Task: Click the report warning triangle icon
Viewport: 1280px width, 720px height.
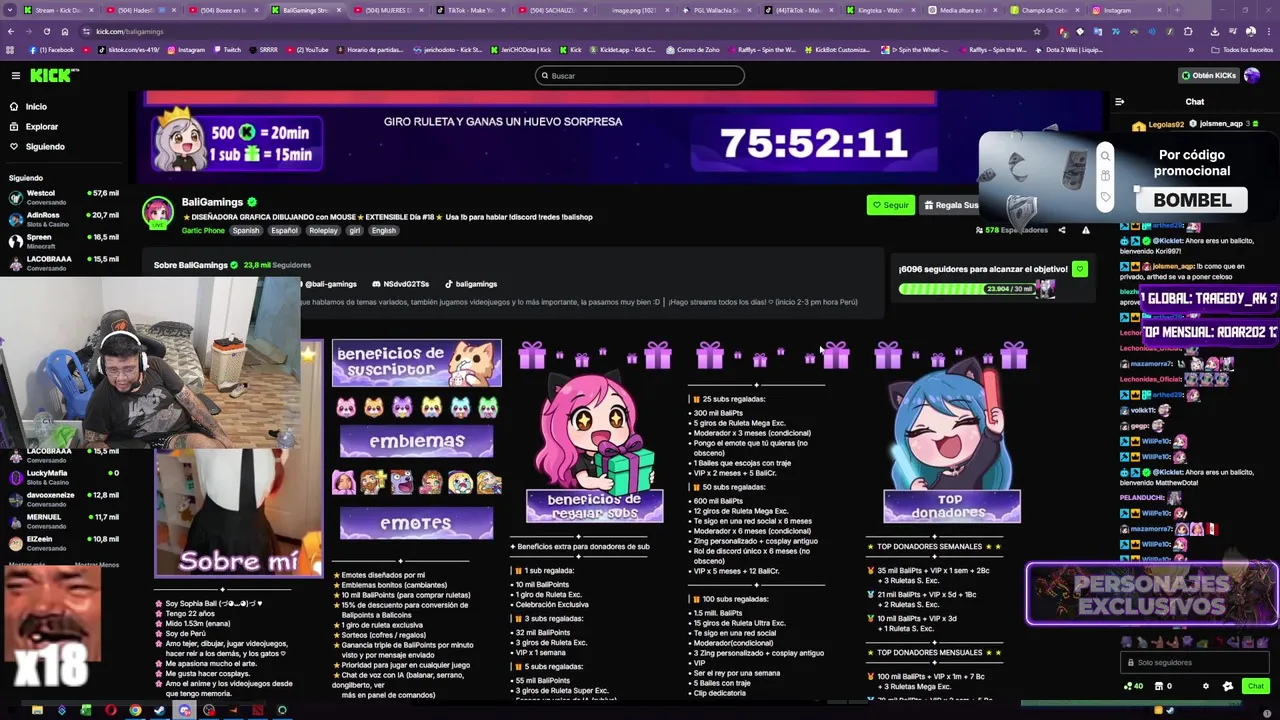Action: 1086,230
